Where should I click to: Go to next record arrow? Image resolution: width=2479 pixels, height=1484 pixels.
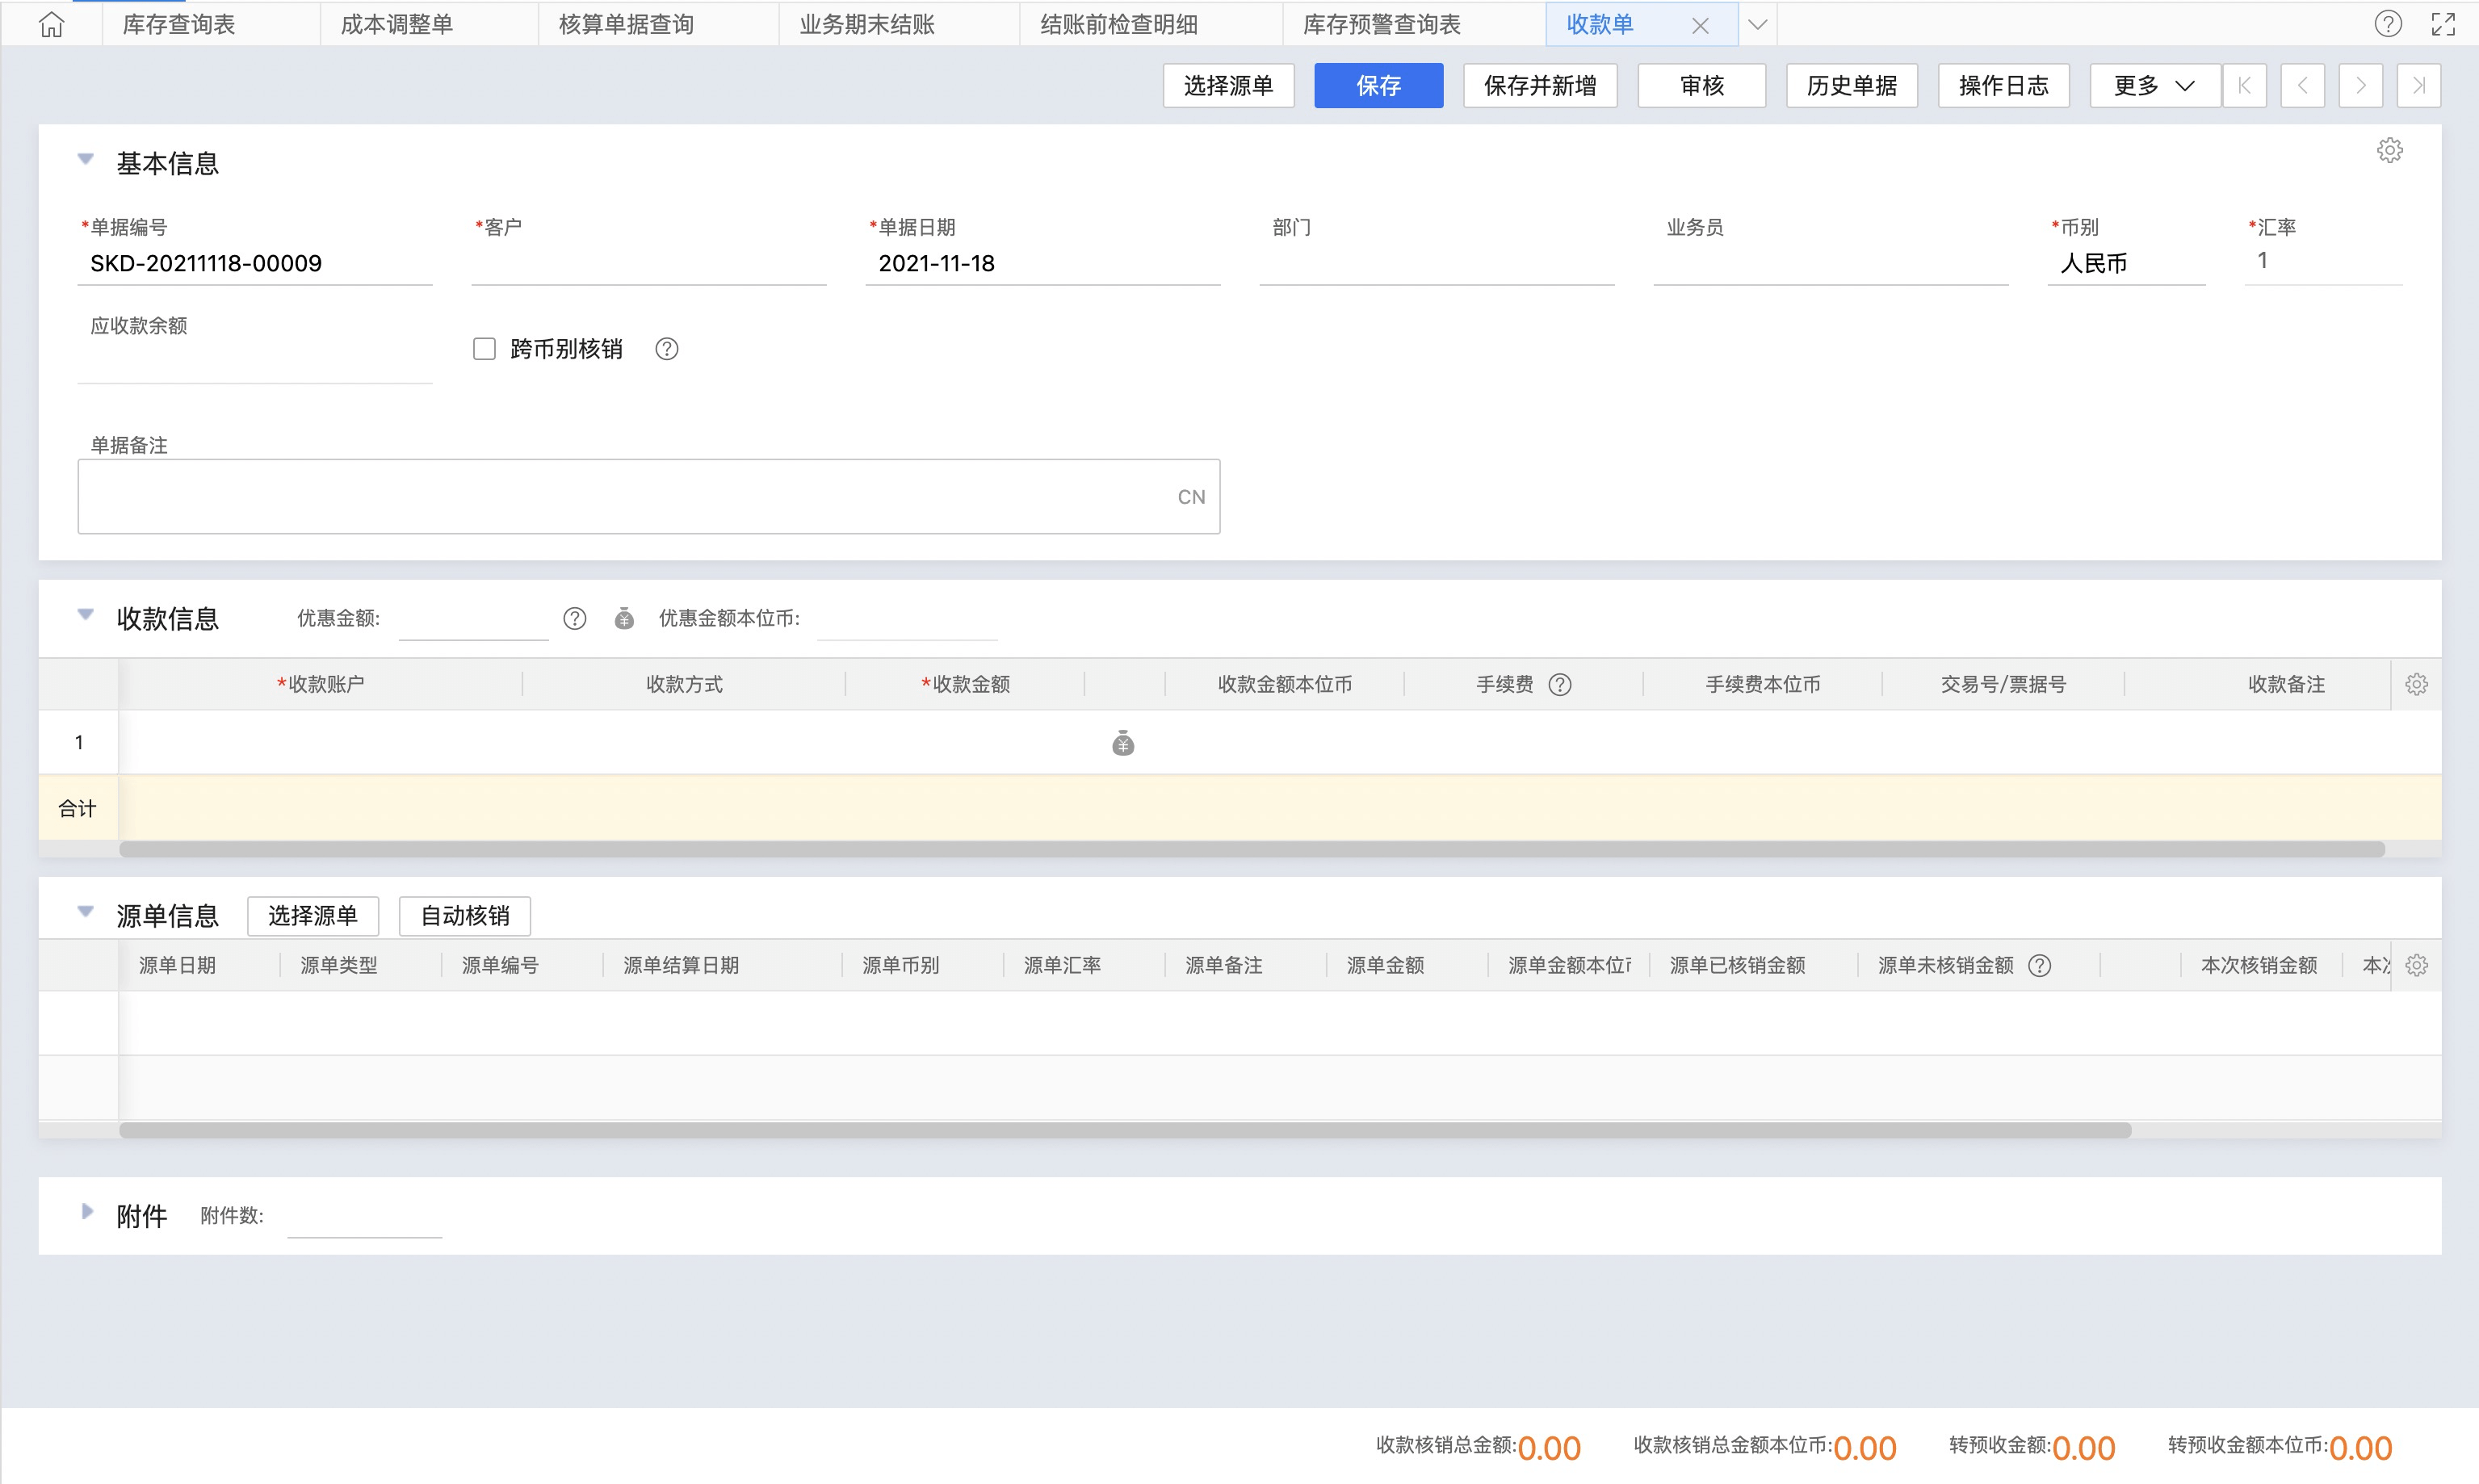[2360, 86]
